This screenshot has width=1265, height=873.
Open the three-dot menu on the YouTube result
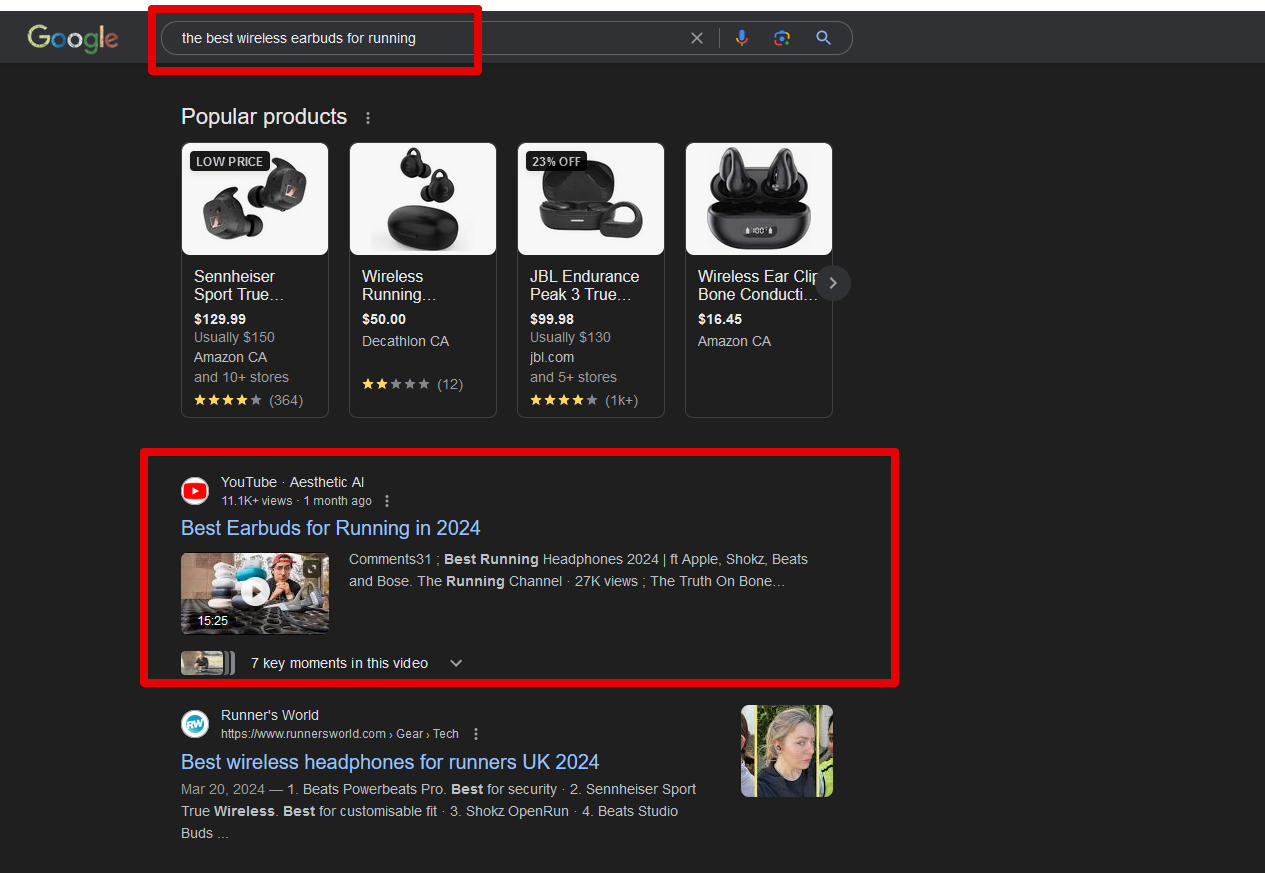click(x=387, y=500)
